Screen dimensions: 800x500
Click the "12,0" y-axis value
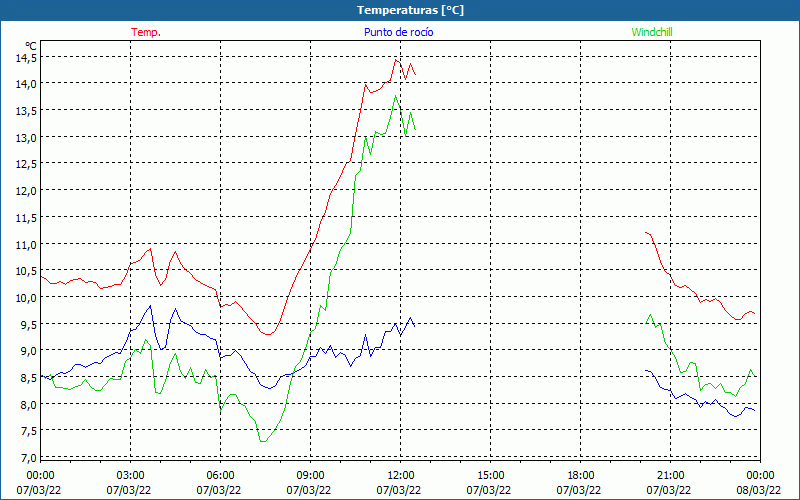coord(26,191)
